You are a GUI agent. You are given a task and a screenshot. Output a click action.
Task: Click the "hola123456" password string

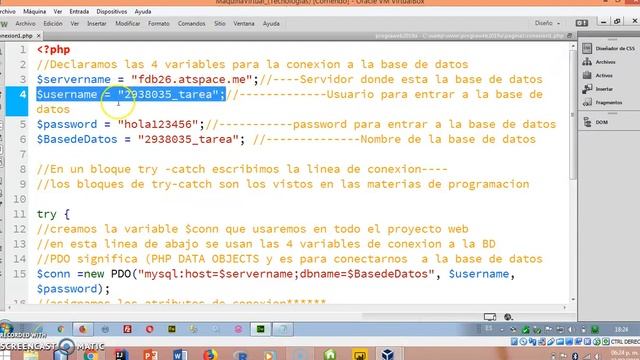click(158, 124)
